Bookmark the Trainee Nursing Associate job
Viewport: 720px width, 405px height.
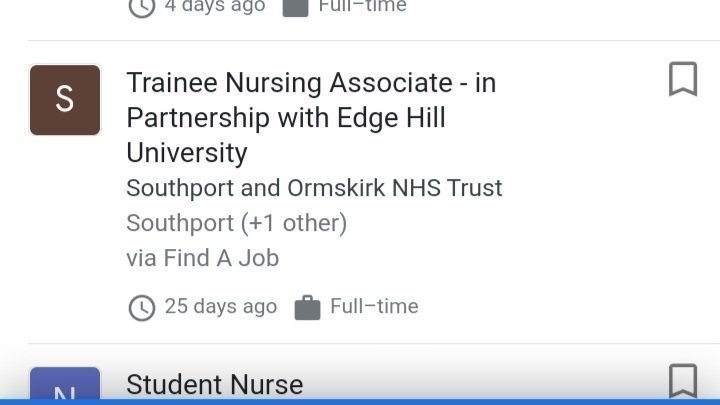pyautogui.click(x=682, y=80)
